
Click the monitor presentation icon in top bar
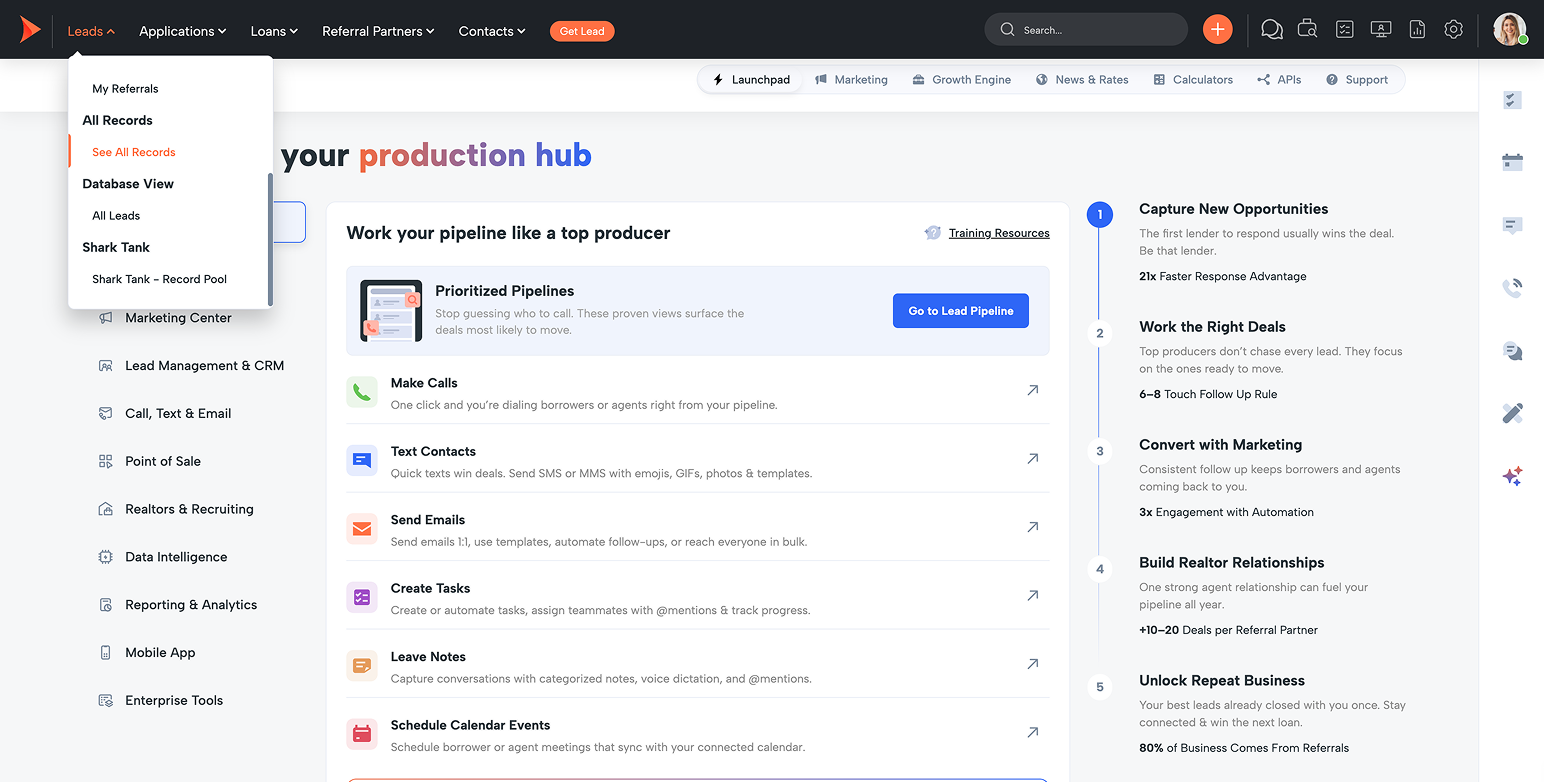click(1381, 30)
